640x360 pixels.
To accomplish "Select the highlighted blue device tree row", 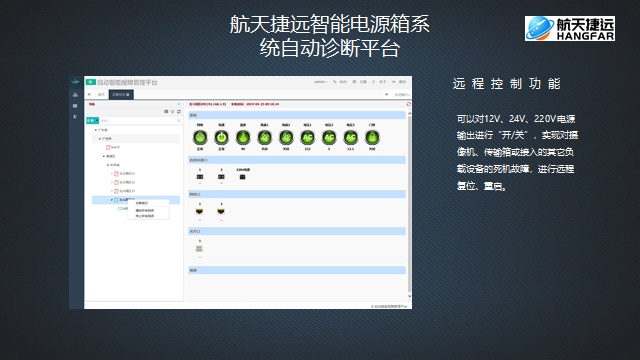I will tap(136, 200).
